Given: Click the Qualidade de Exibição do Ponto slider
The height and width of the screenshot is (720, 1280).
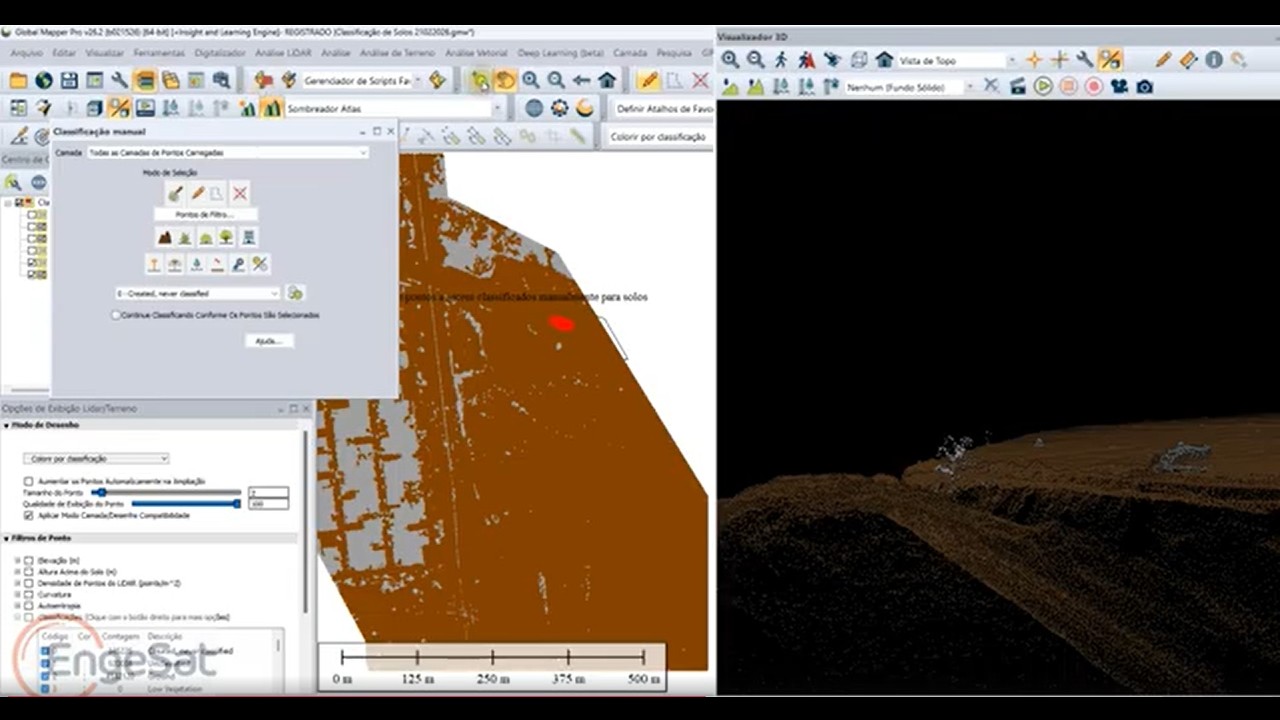Looking at the screenshot, I should (186, 504).
